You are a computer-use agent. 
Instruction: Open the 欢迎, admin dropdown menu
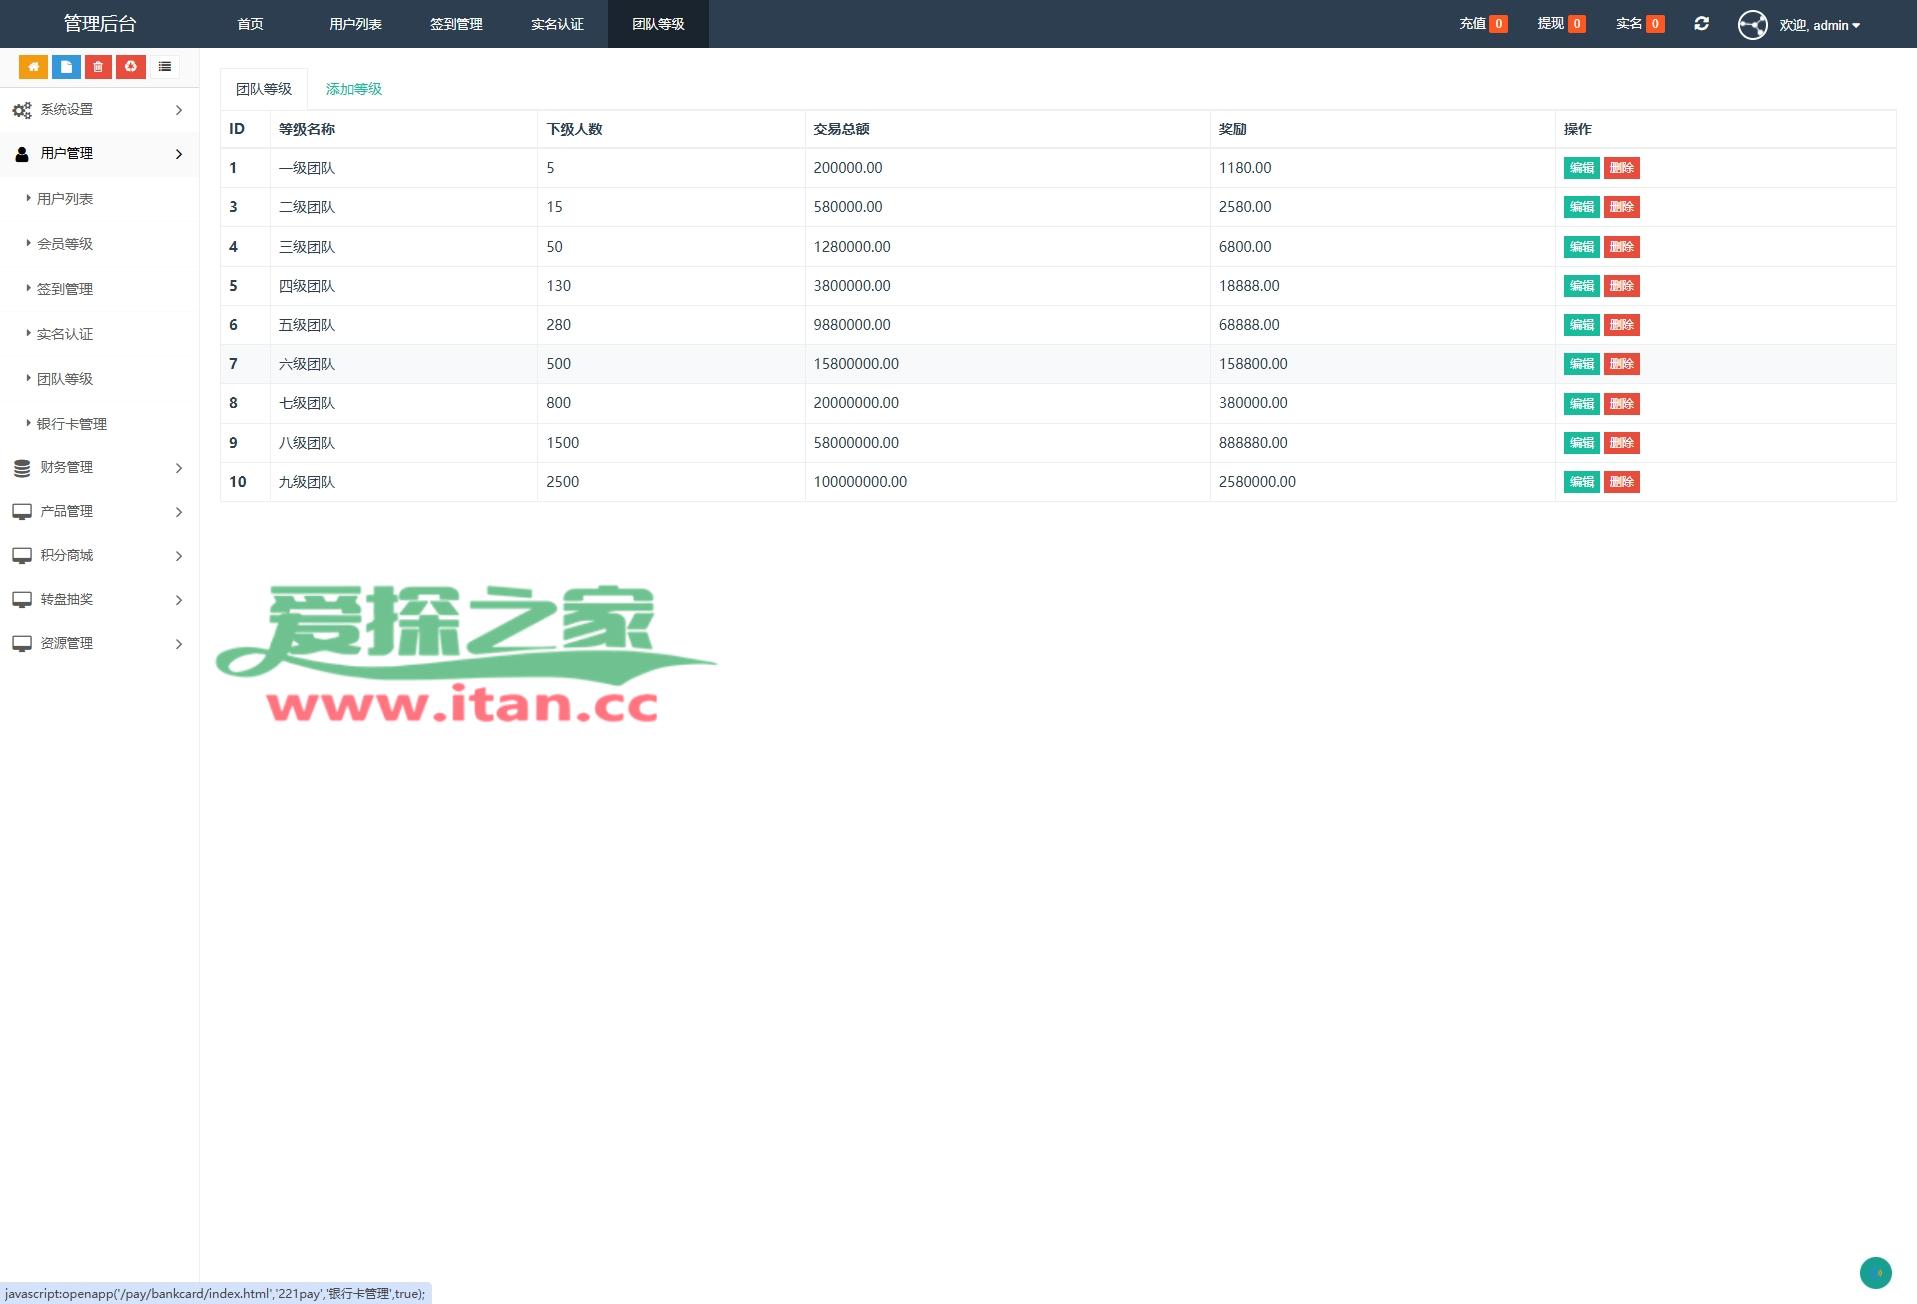click(1819, 25)
